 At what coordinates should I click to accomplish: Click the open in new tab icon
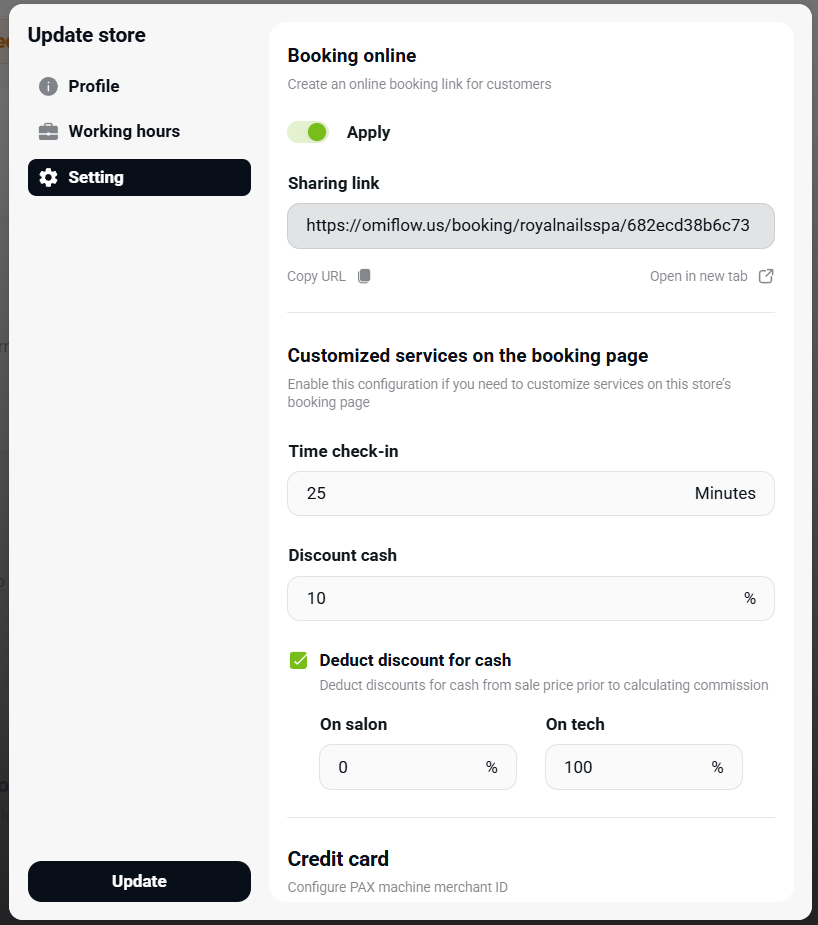pos(766,276)
